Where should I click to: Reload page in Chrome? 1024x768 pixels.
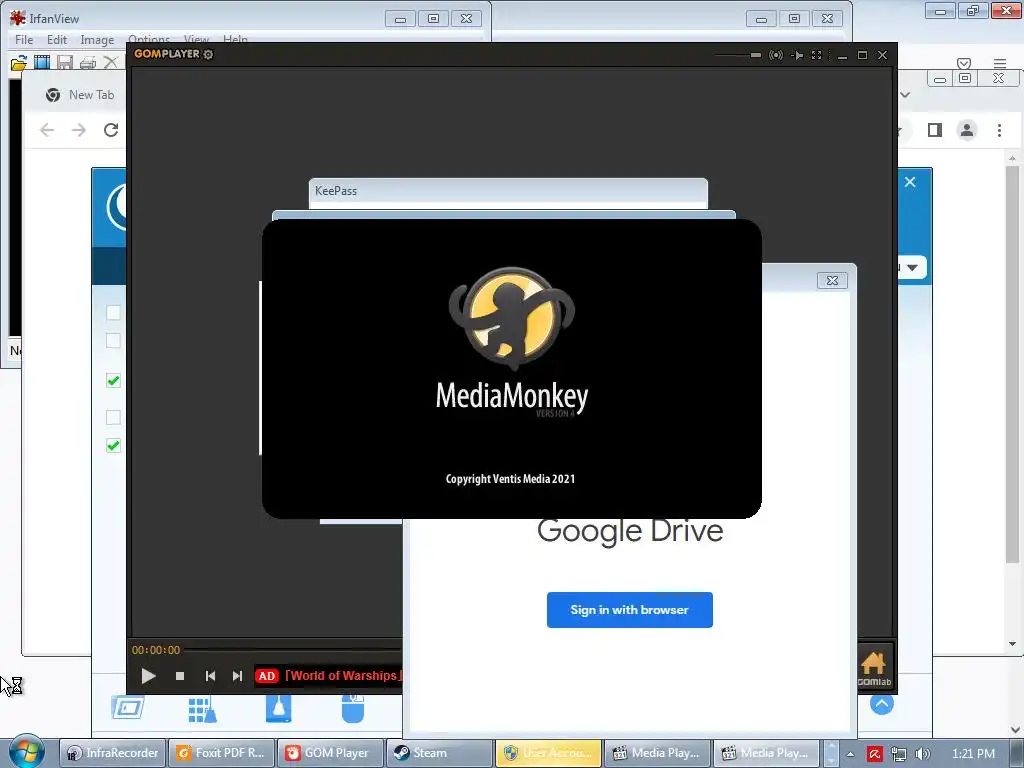(x=111, y=130)
